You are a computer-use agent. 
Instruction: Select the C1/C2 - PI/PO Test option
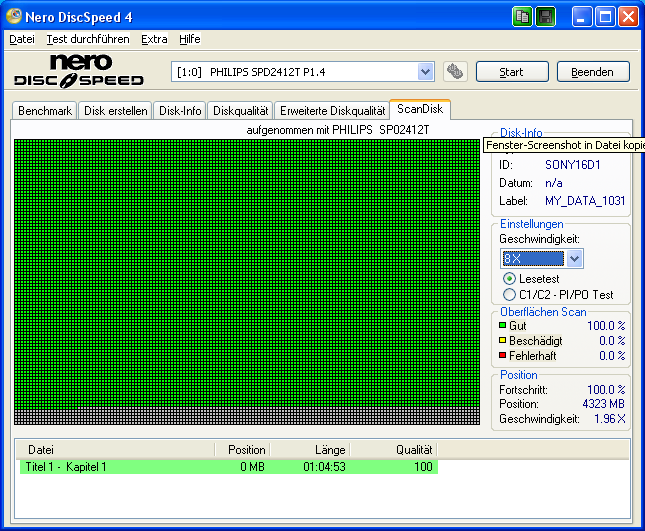pos(510,295)
